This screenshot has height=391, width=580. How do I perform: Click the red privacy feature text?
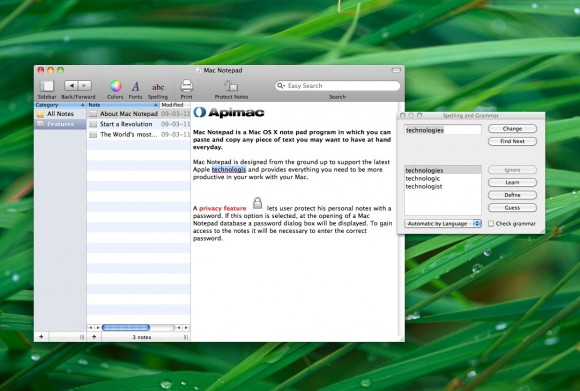click(223, 209)
